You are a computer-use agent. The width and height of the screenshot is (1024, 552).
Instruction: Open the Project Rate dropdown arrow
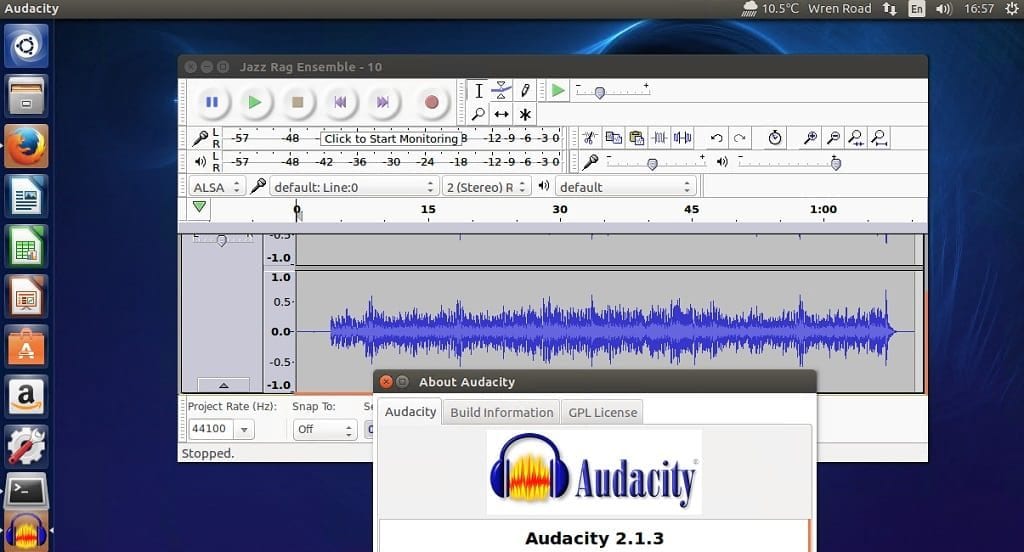[244, 430]
